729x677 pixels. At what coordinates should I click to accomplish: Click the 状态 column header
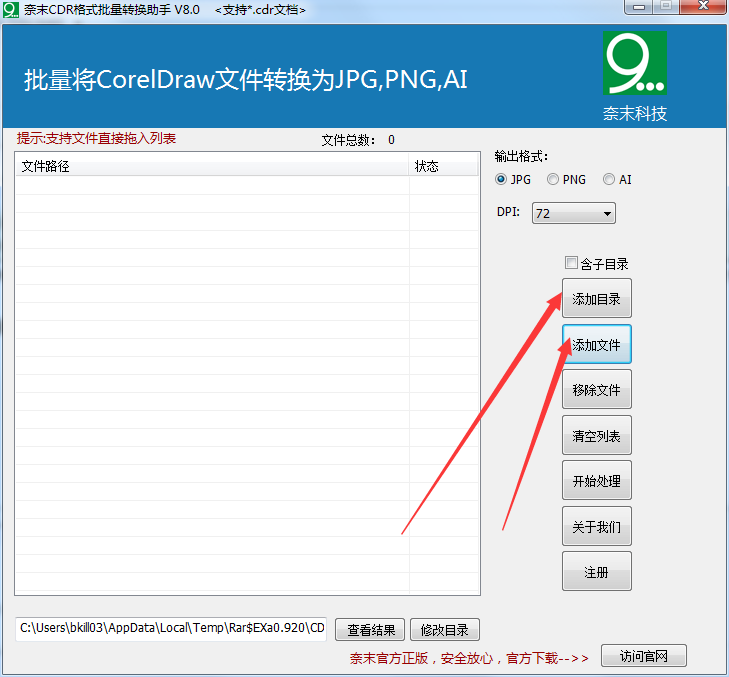(443, 166)
